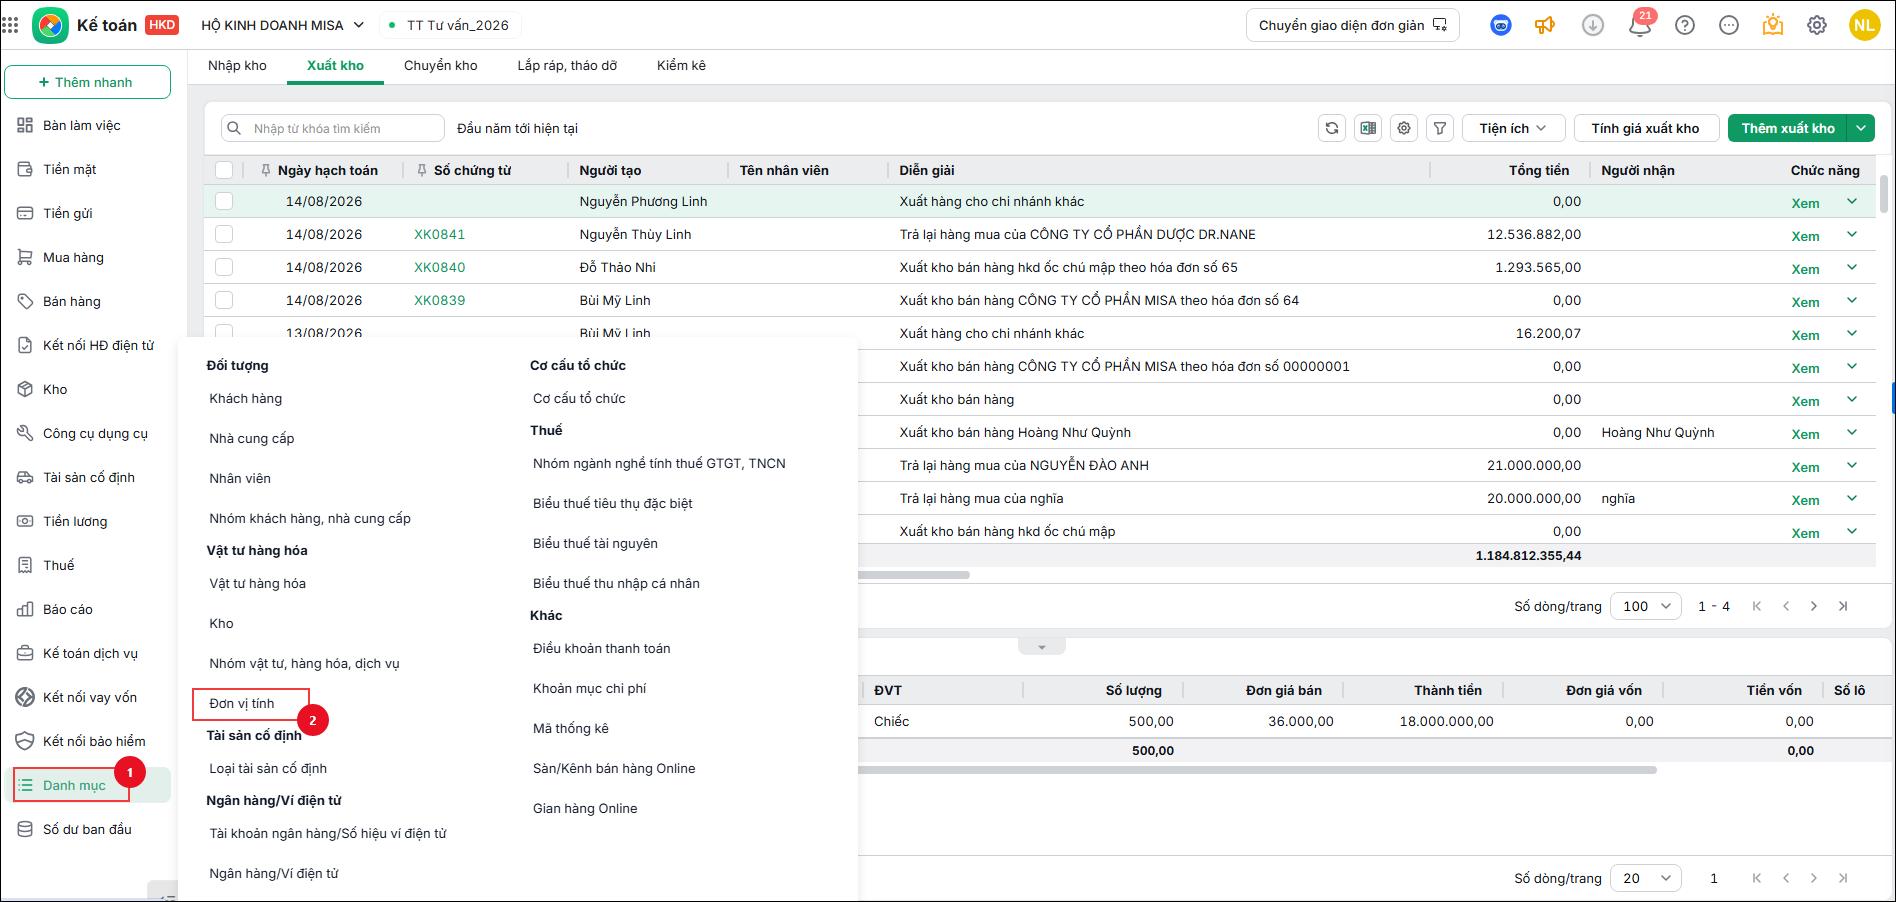
Task: Focus the keyword search field
Action: coord(333,128)
